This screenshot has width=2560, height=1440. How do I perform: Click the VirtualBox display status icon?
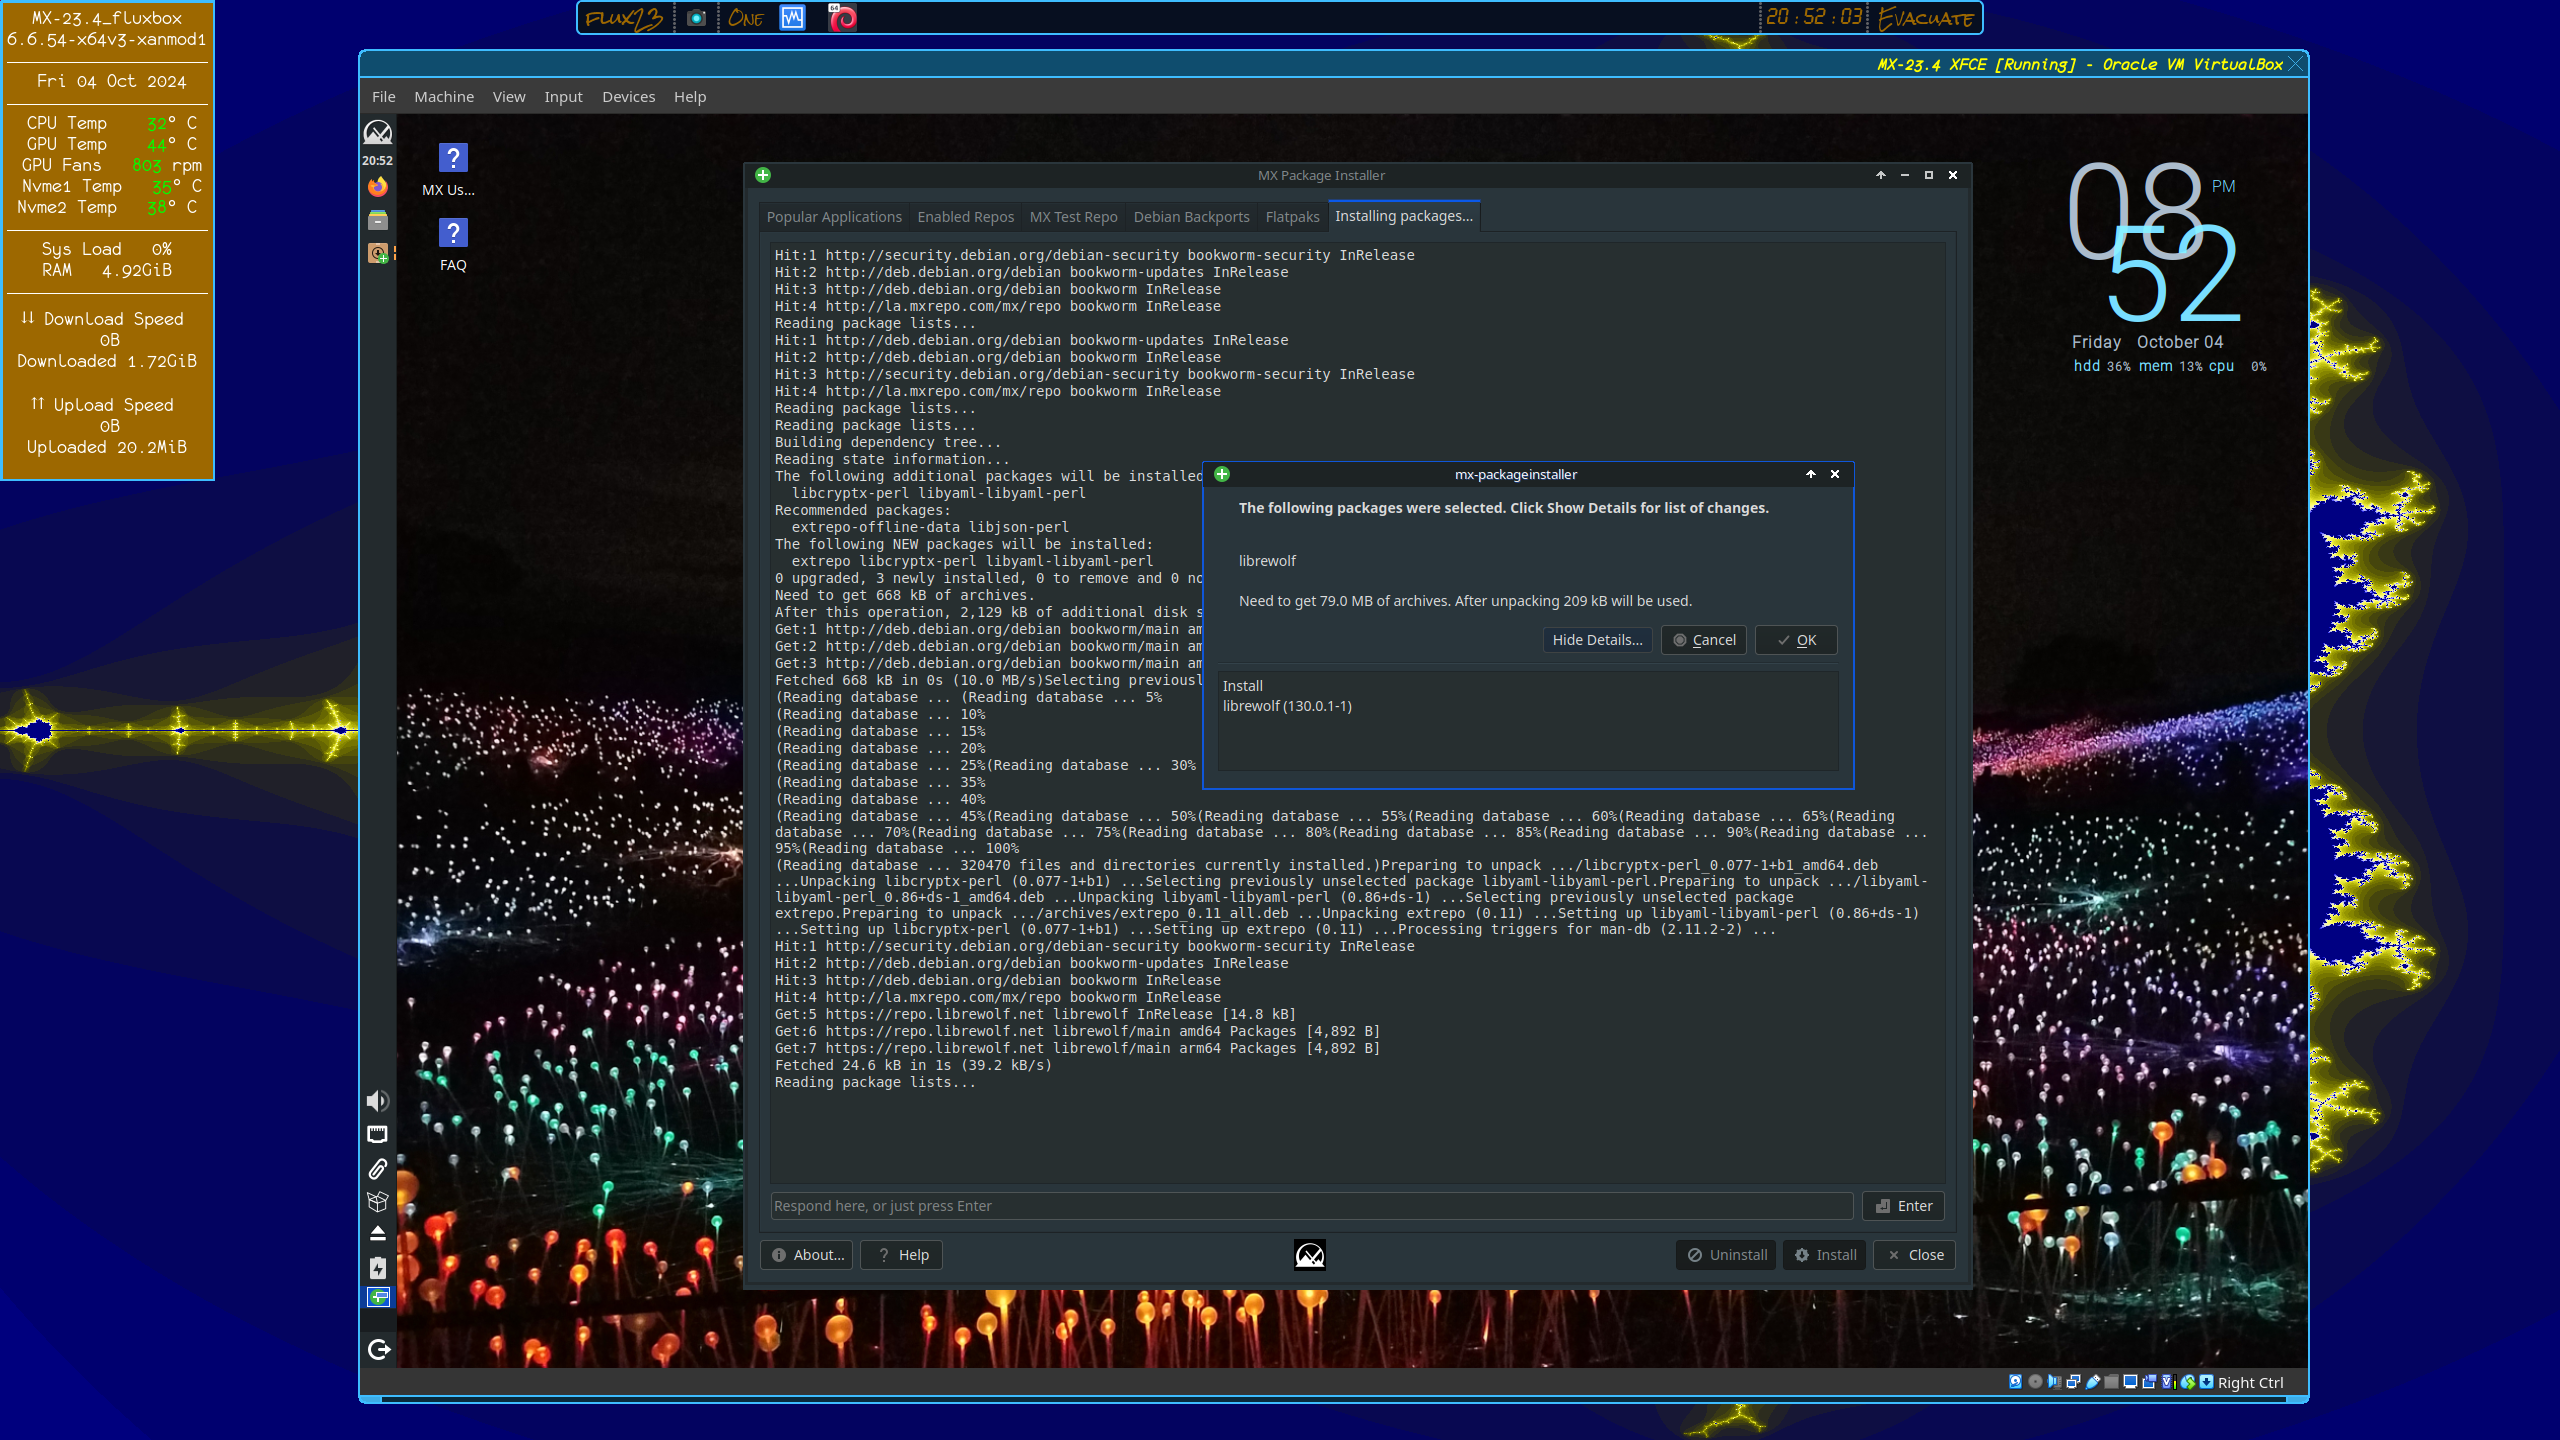2130,1382
